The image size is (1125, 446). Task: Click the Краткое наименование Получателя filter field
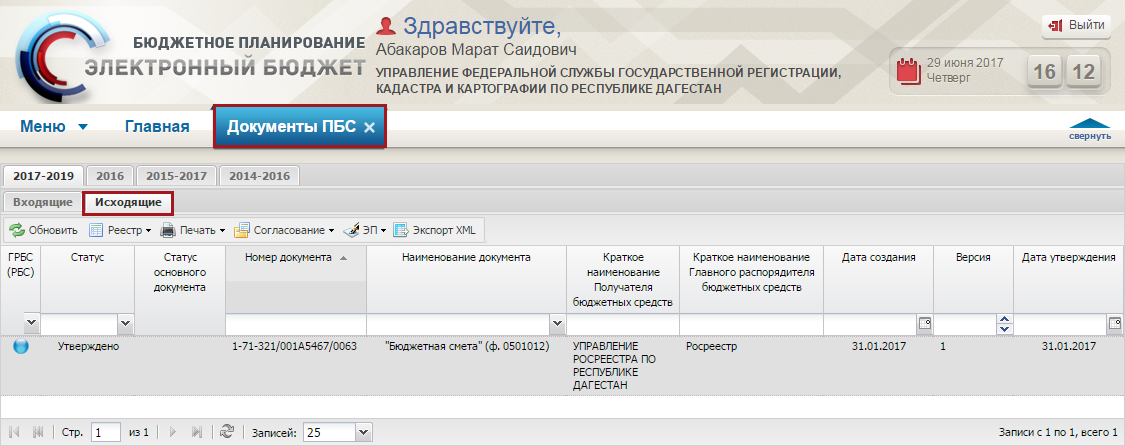click(x=623, y=325)
